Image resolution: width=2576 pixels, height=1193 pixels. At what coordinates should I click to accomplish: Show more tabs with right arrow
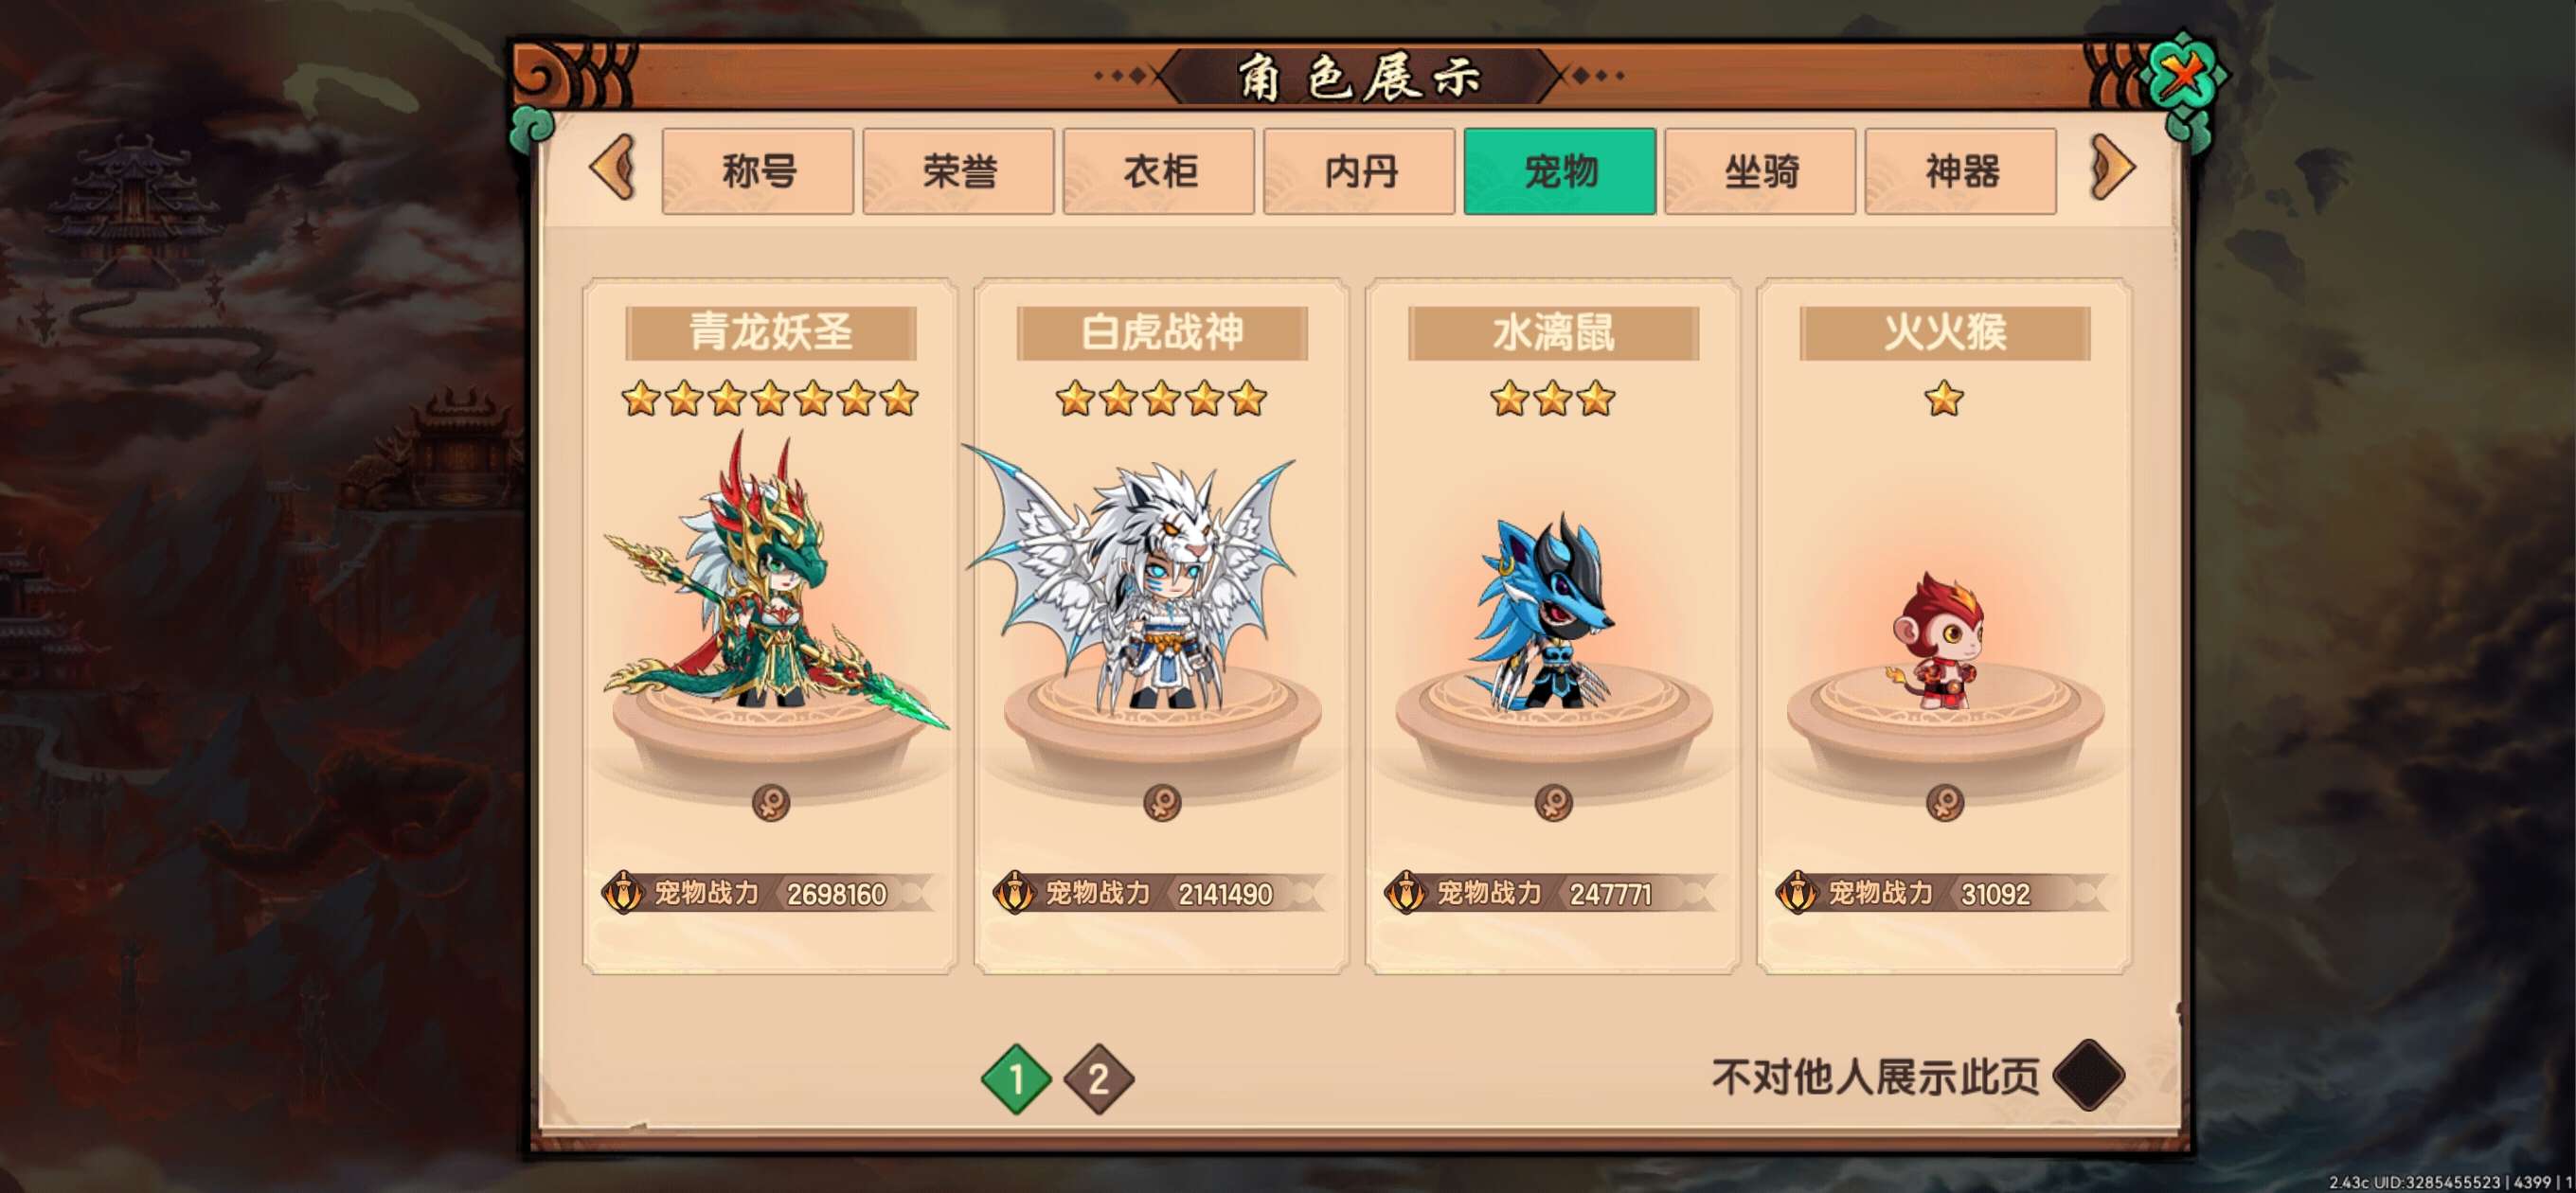tap(2112, 168)
